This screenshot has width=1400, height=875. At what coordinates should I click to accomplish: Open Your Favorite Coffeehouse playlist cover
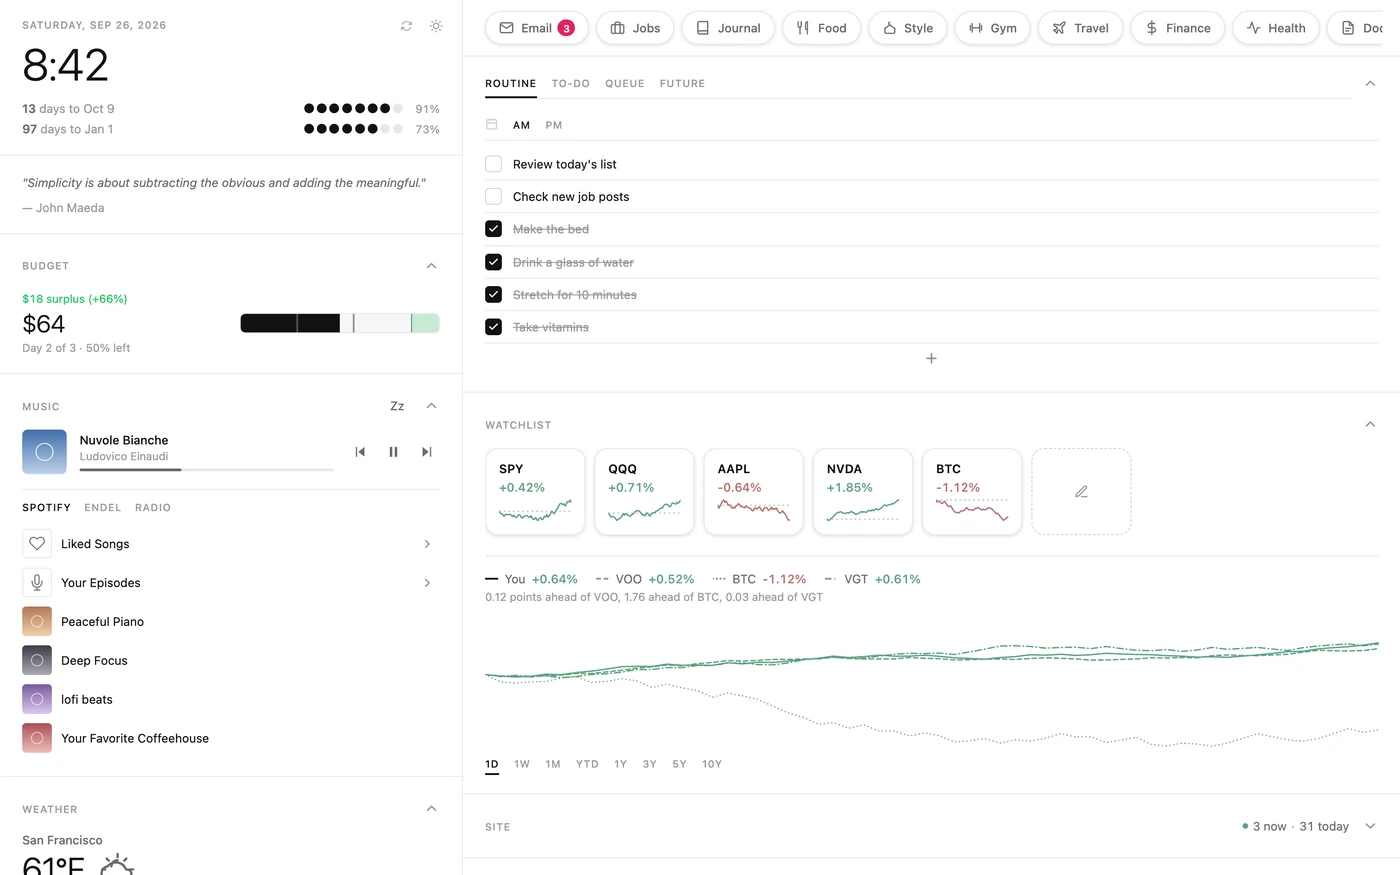click(x=37, y=739)
